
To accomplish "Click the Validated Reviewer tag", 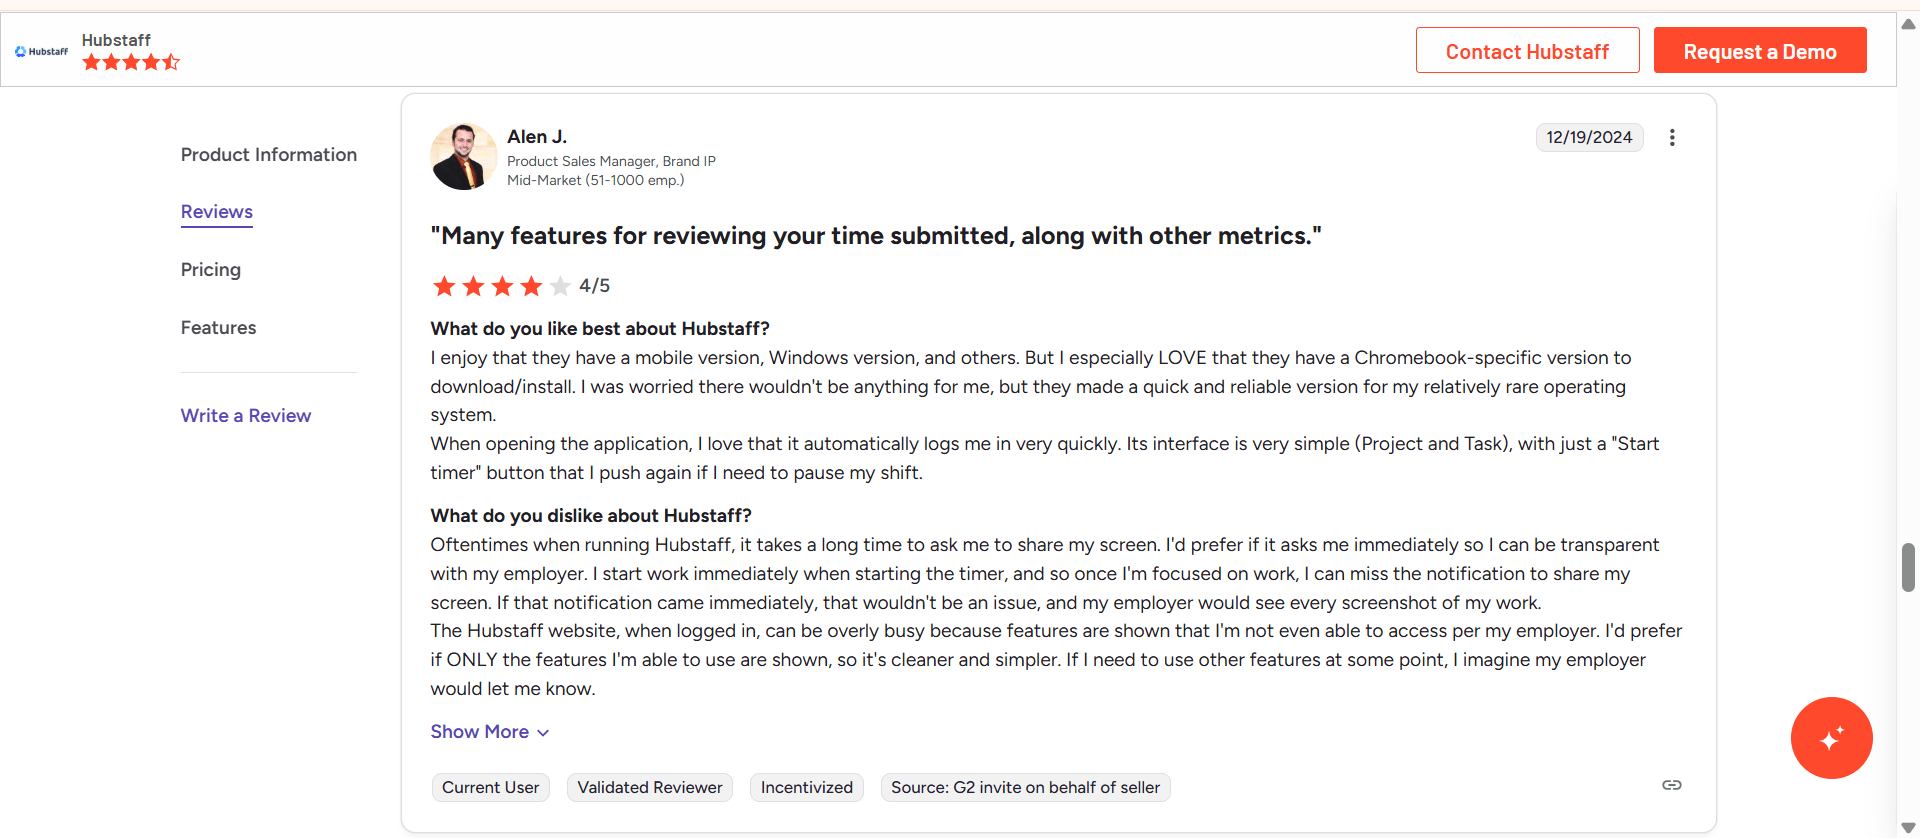I will (x=650, y=788).
